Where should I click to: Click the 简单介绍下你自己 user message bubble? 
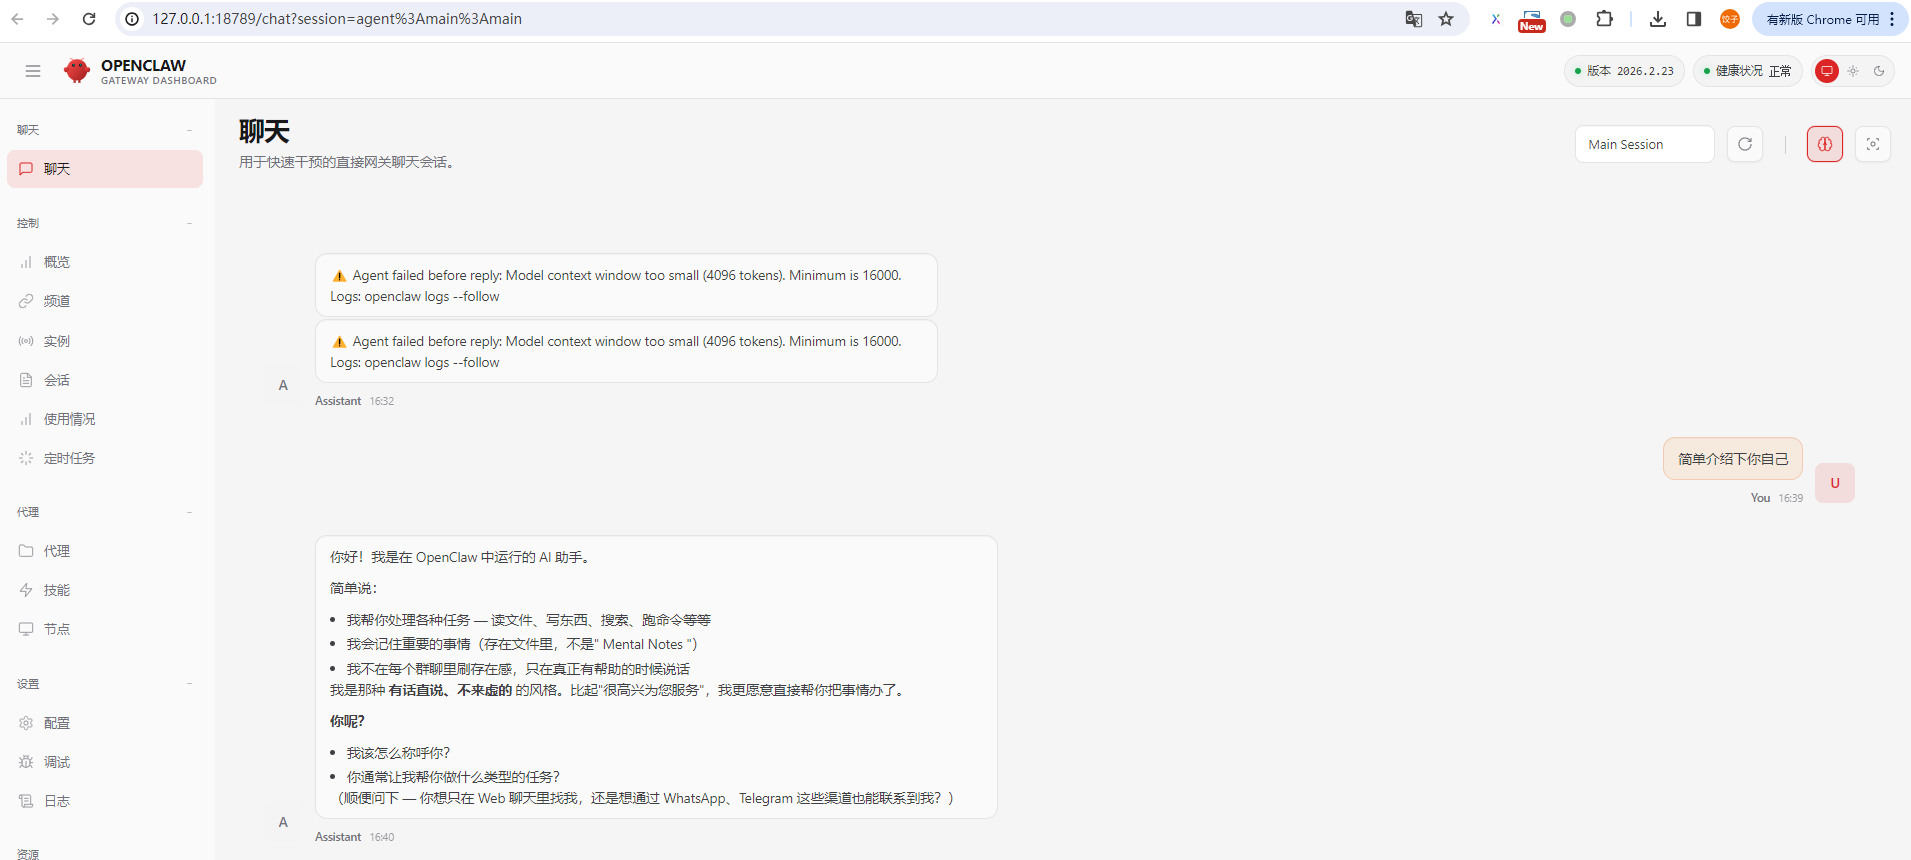point(1733,459)
